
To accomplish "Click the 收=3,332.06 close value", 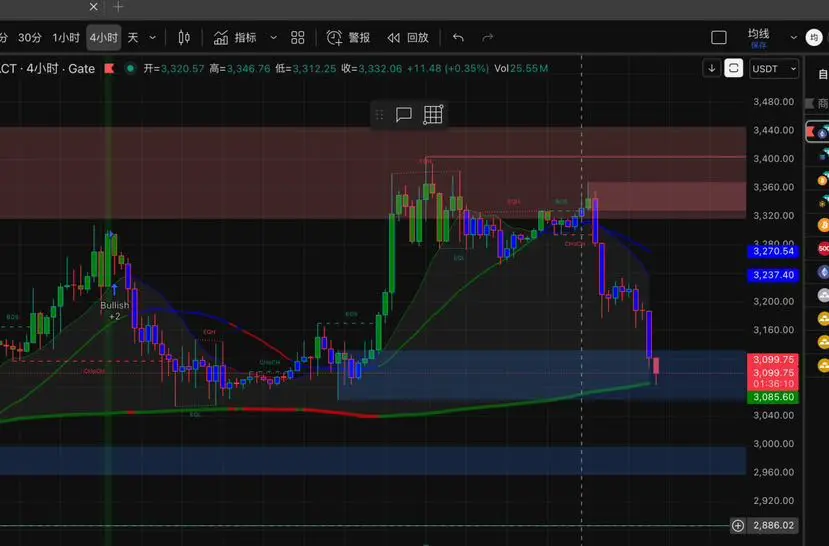I will (372, 68).
